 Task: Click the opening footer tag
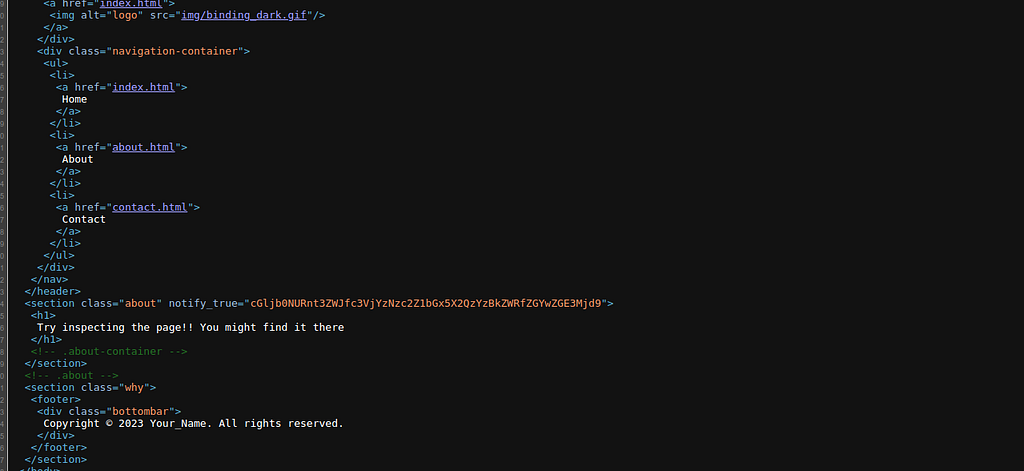(56, 399)
